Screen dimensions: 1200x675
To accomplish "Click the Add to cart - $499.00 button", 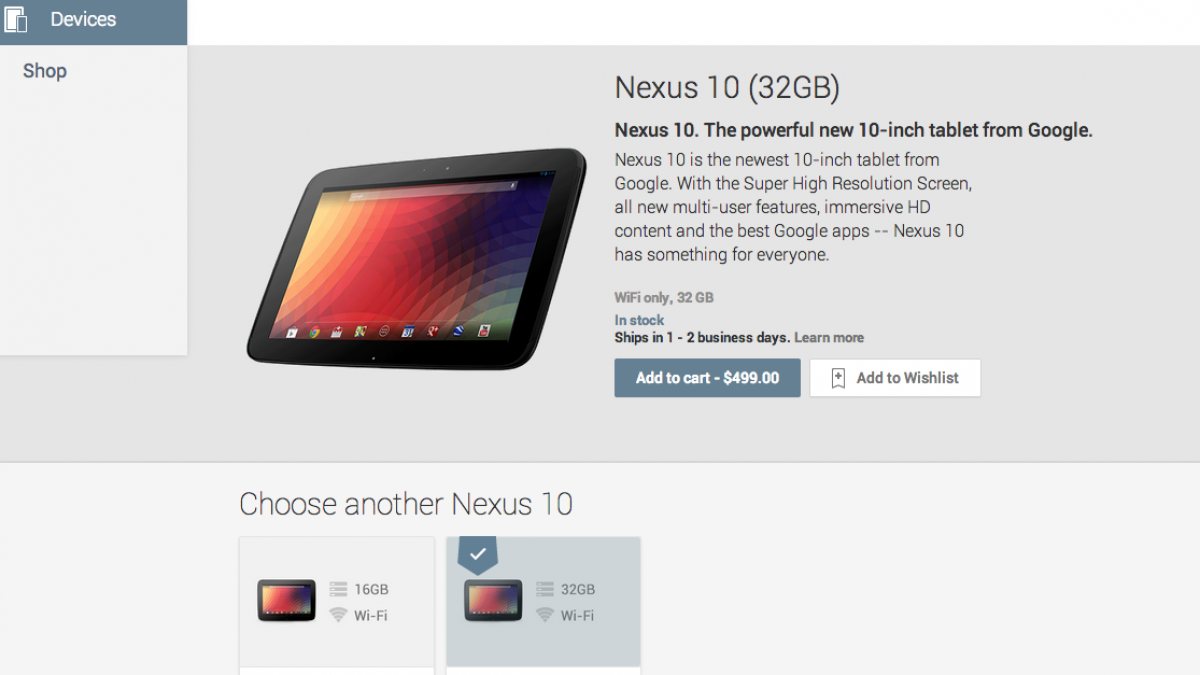I will point(707,378).
